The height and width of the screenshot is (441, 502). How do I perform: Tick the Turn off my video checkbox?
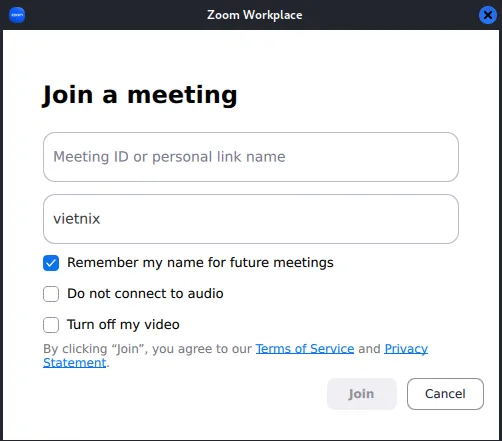pos(51,325)
